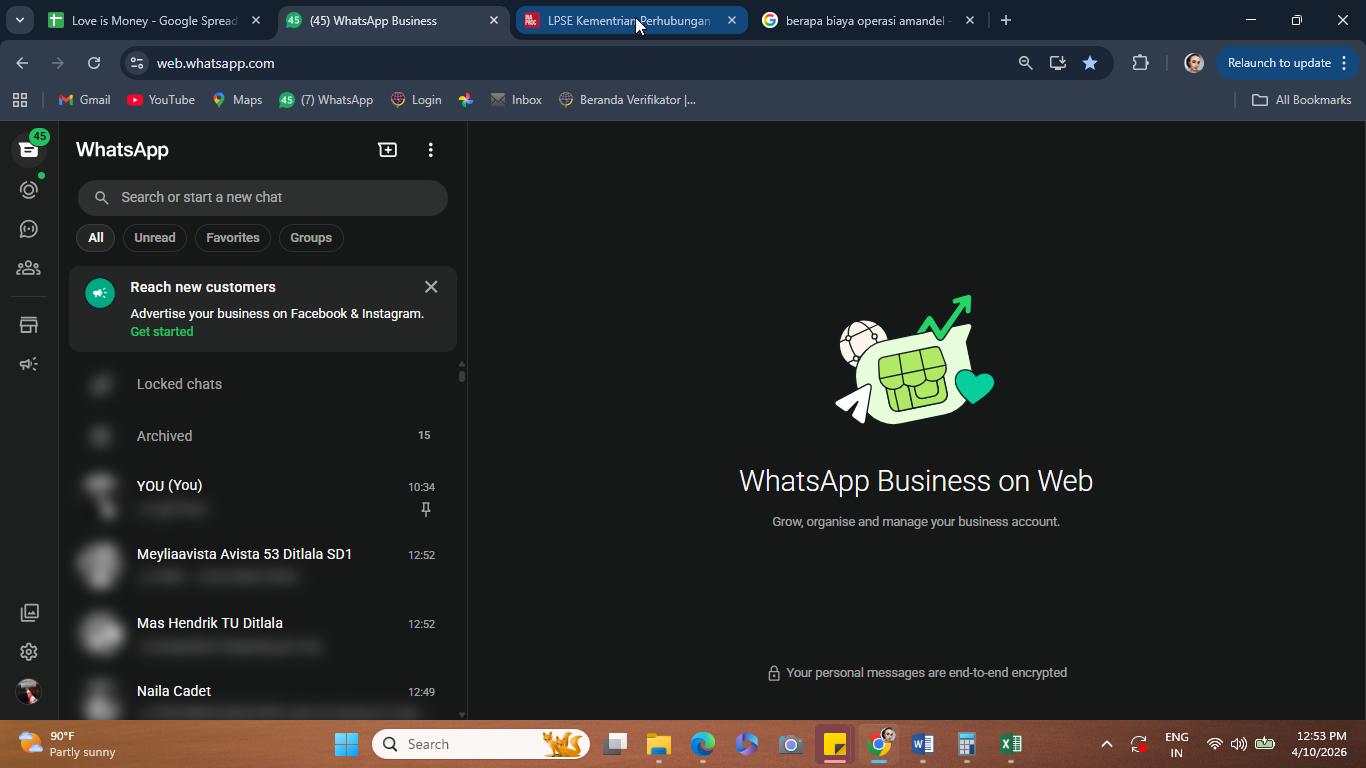The height and width of the screenshot is (768, 1366).
Task: Go back to the previous page
Action: (22, 63)
